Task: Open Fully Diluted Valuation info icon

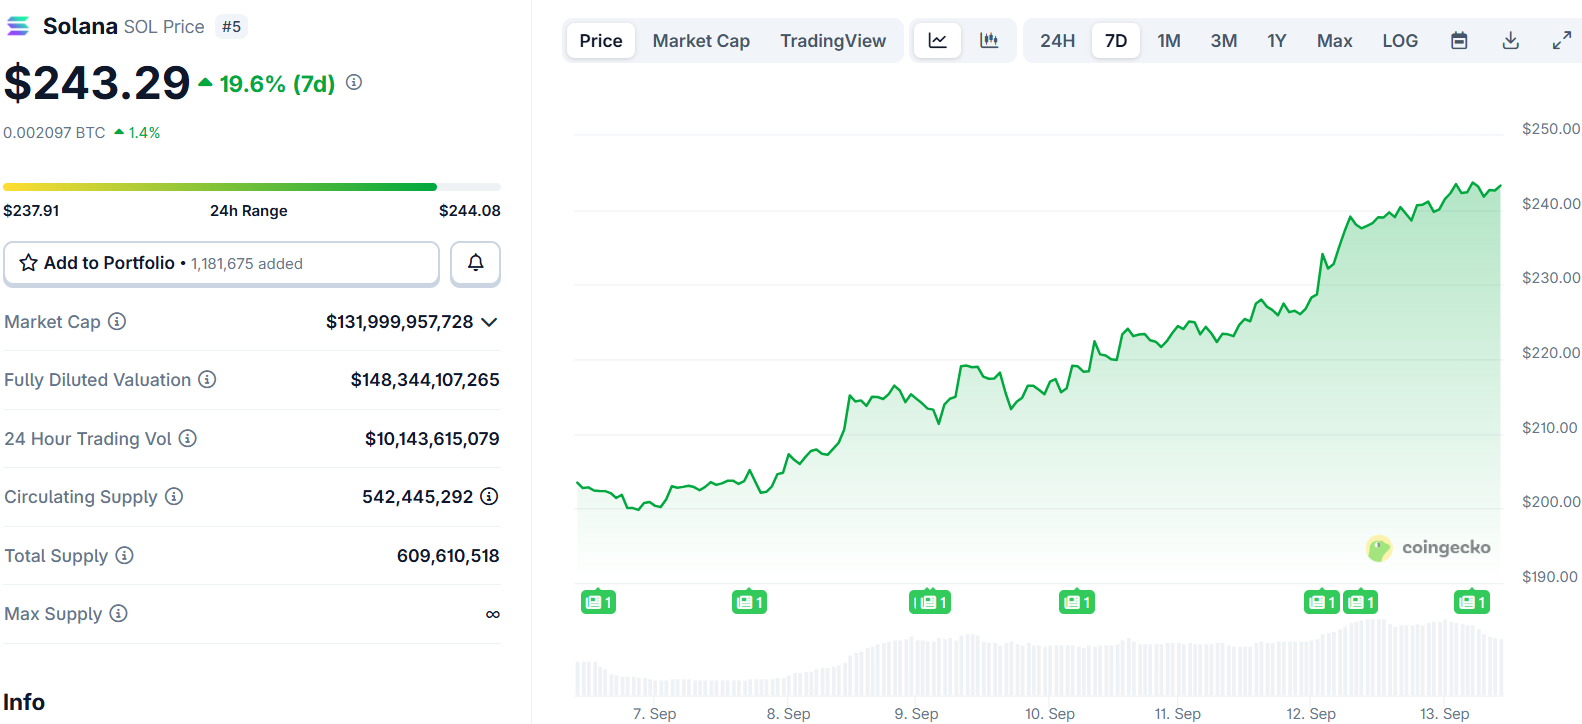Action: click(x=207, y=379)
